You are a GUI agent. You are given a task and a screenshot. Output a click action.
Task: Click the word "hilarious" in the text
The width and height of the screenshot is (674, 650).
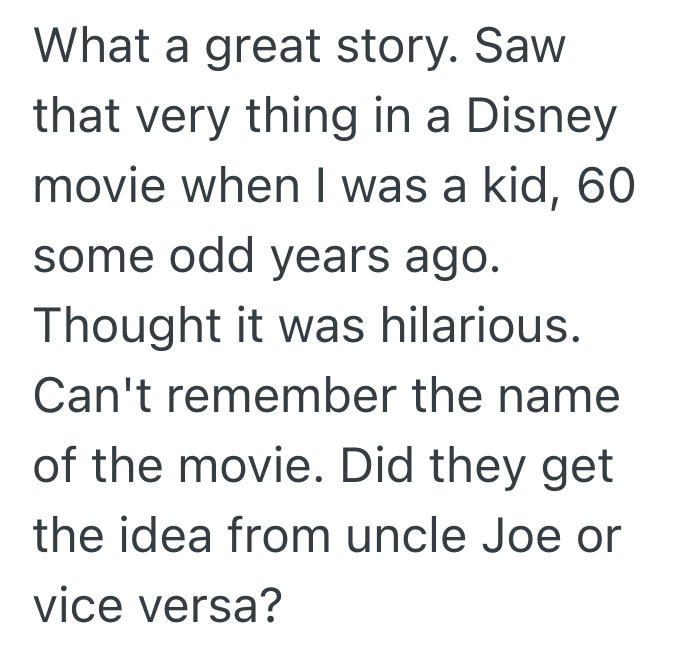click(x=479, y=328)
